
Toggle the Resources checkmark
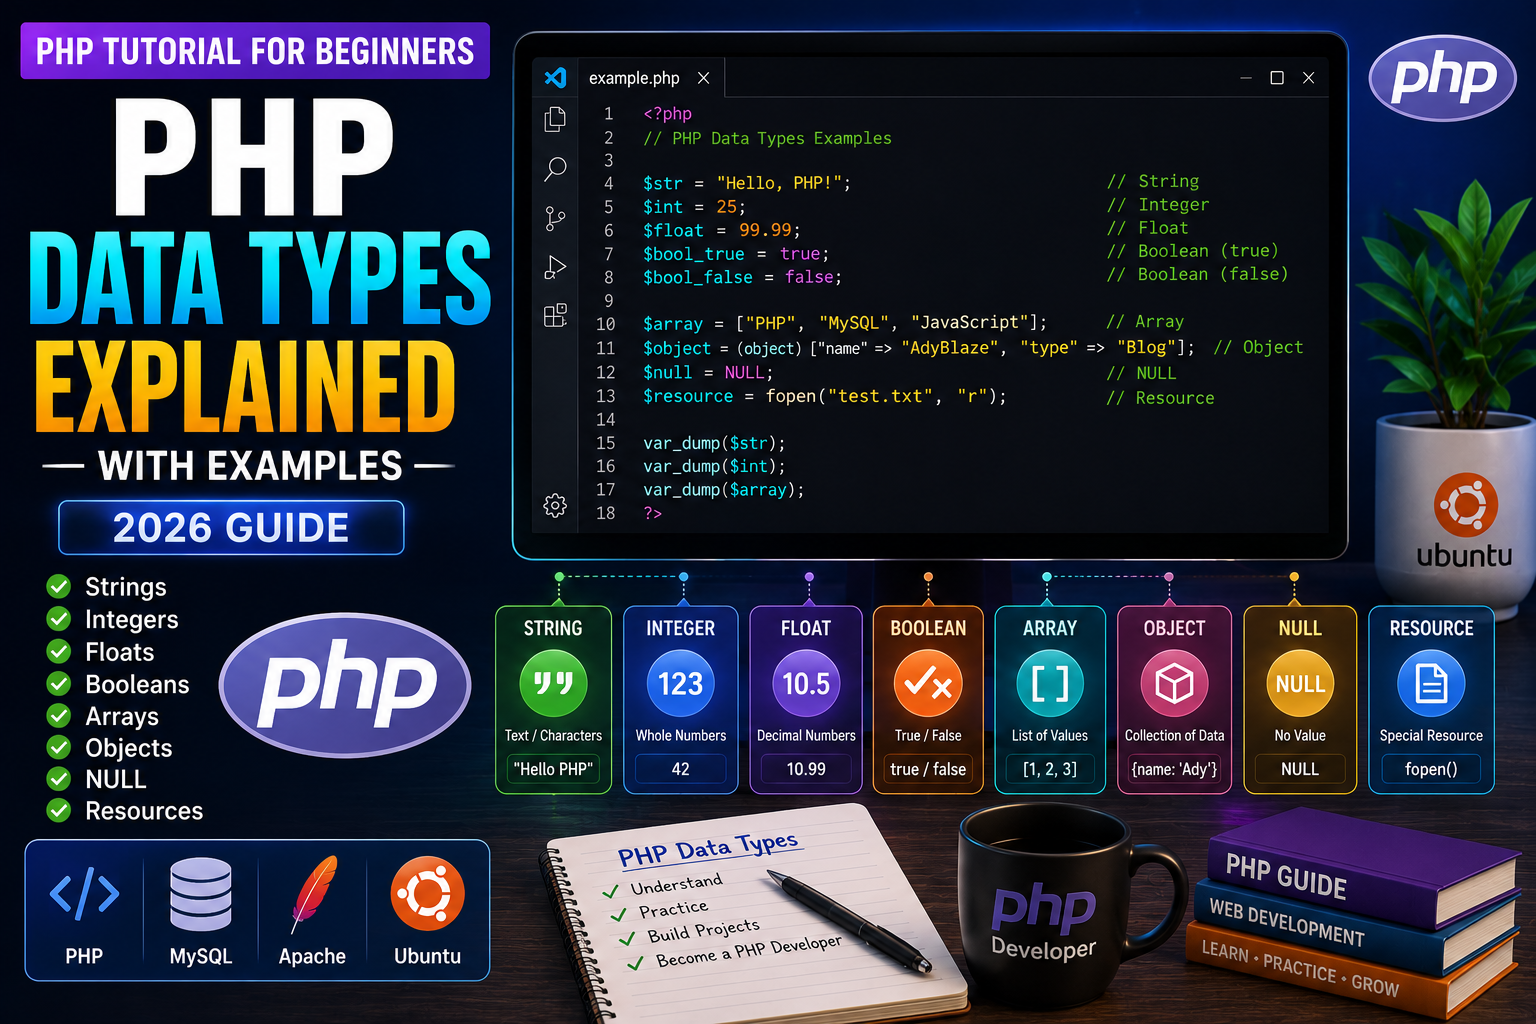click(x=59, y=810)
